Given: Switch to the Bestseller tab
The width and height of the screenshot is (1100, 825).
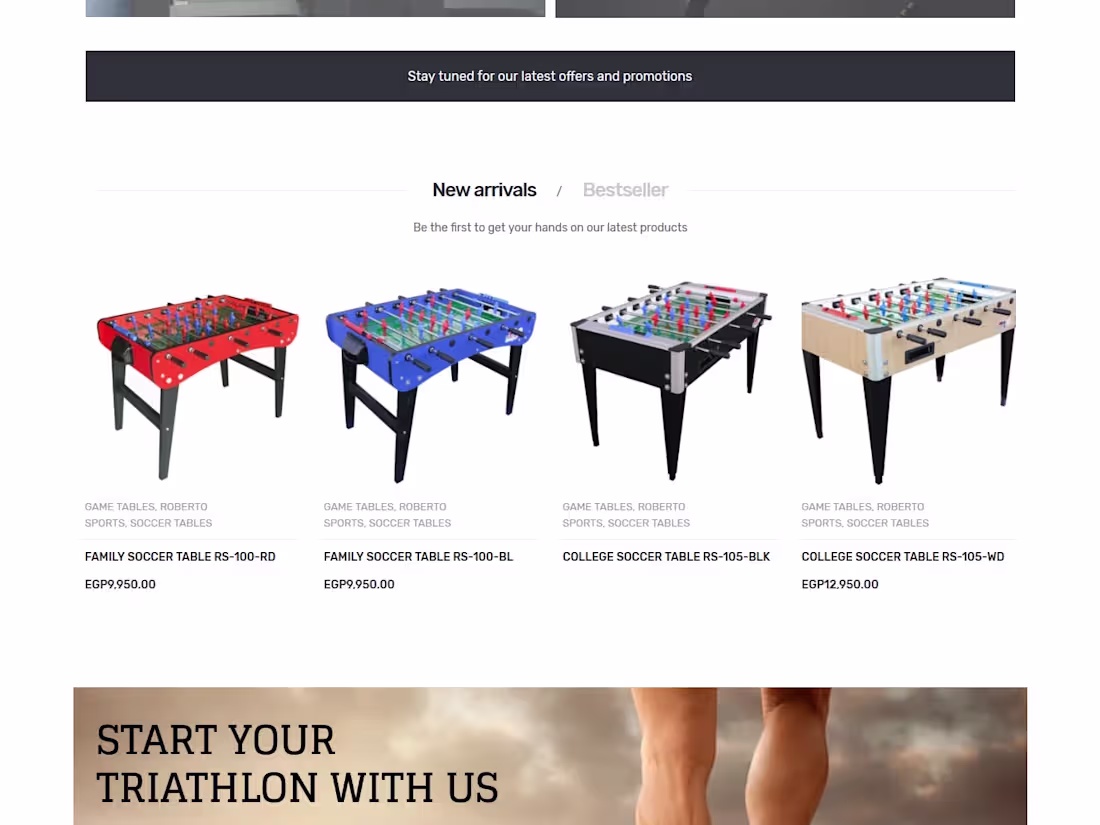Looking at the screenshot, I should 625,190.
